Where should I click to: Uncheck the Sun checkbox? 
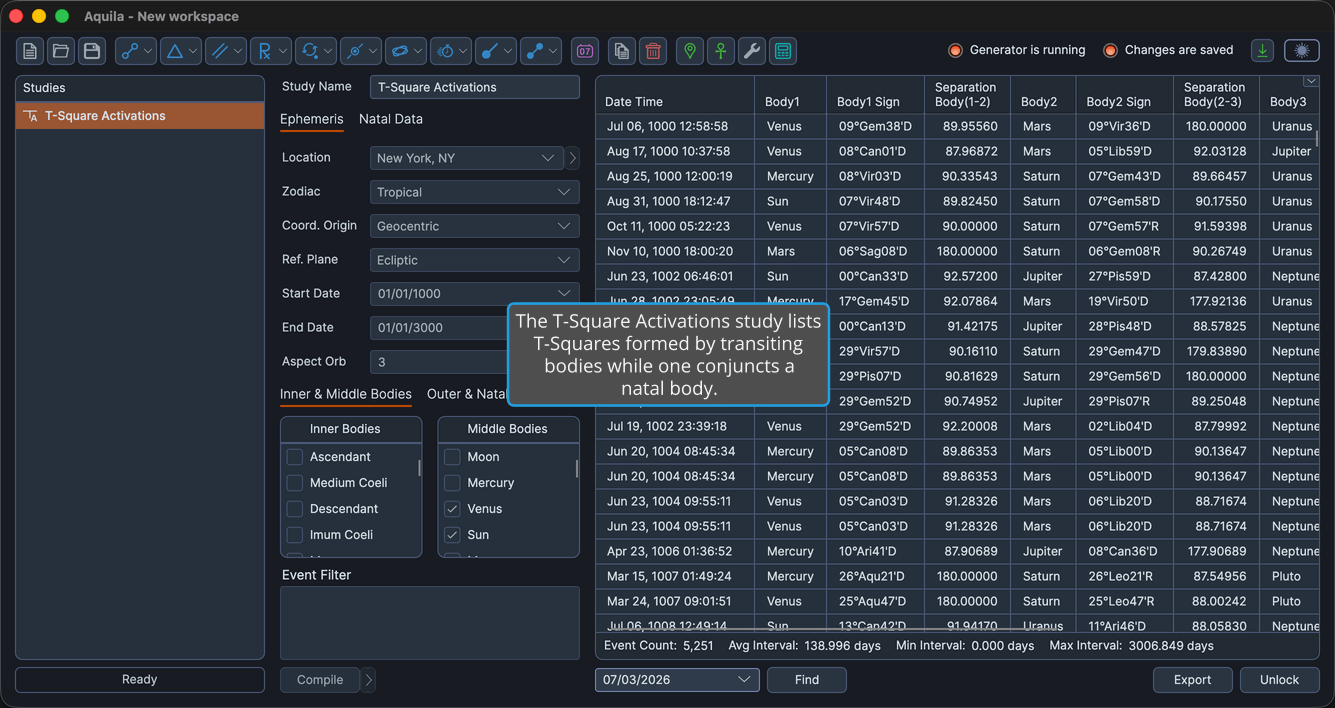click(452, 535)
